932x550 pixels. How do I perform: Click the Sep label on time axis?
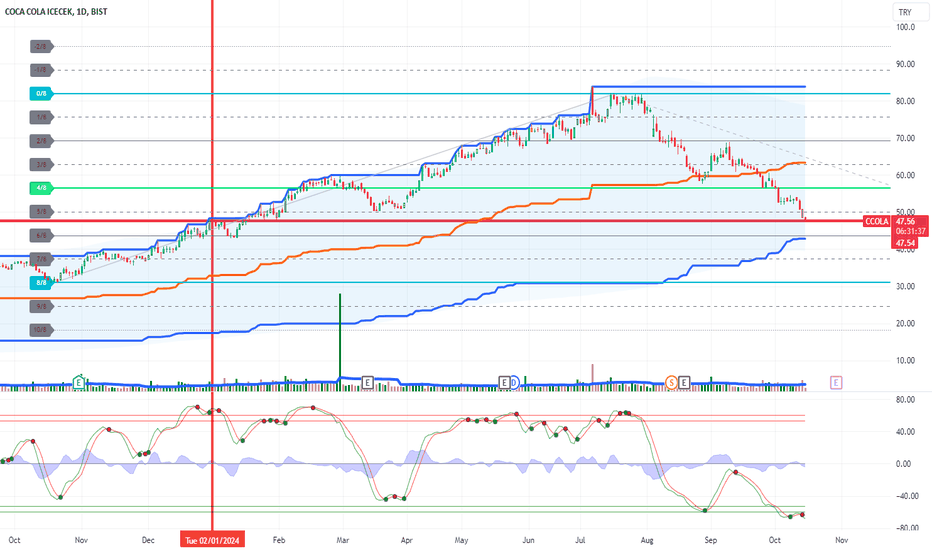711,540
